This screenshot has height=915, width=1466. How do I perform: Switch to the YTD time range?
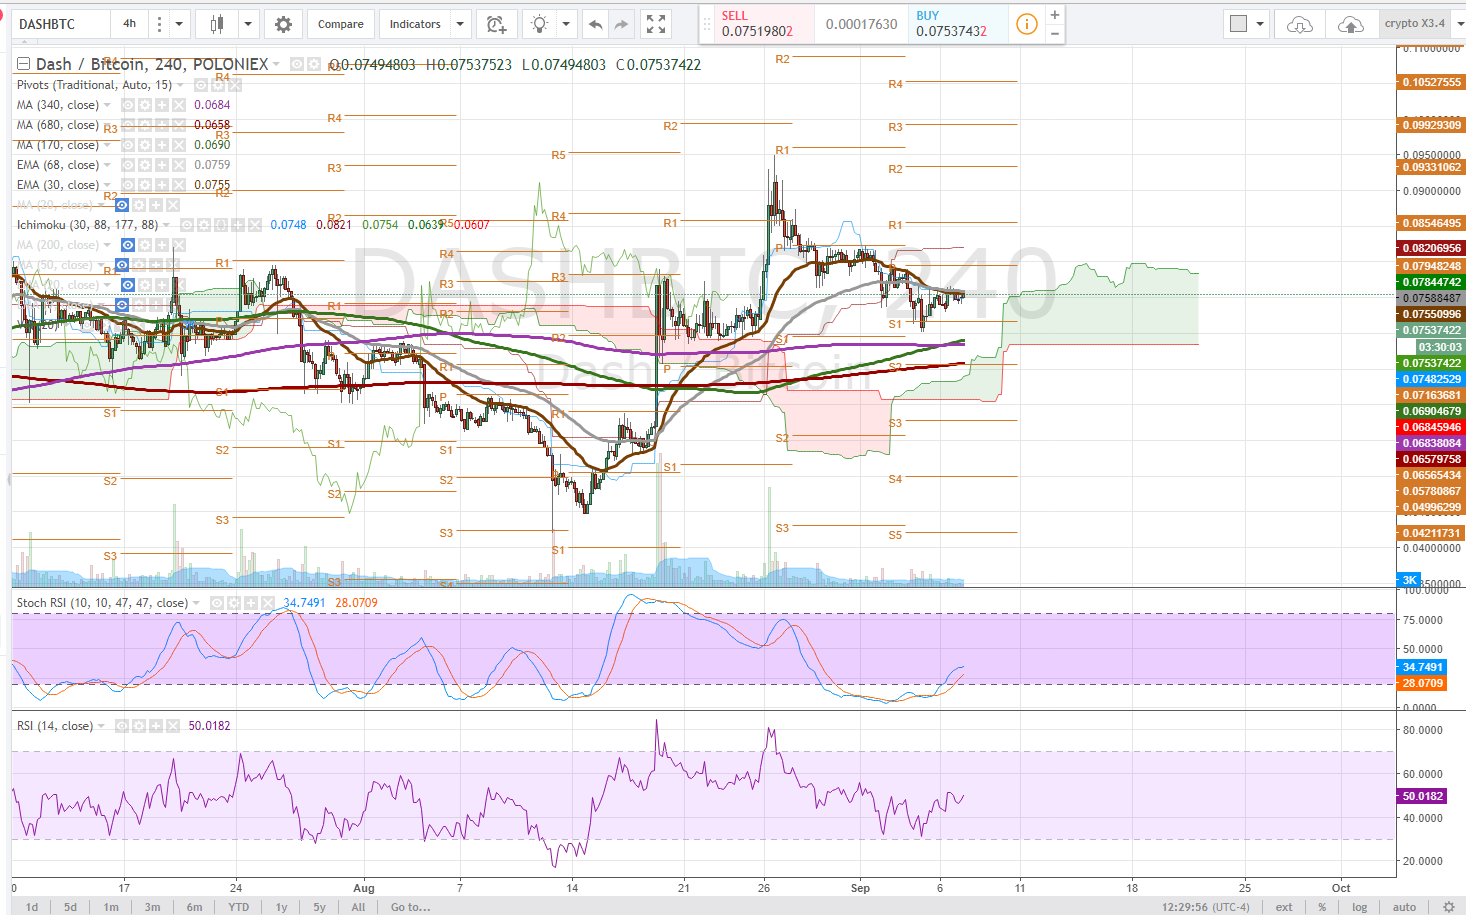pos(238,907)
